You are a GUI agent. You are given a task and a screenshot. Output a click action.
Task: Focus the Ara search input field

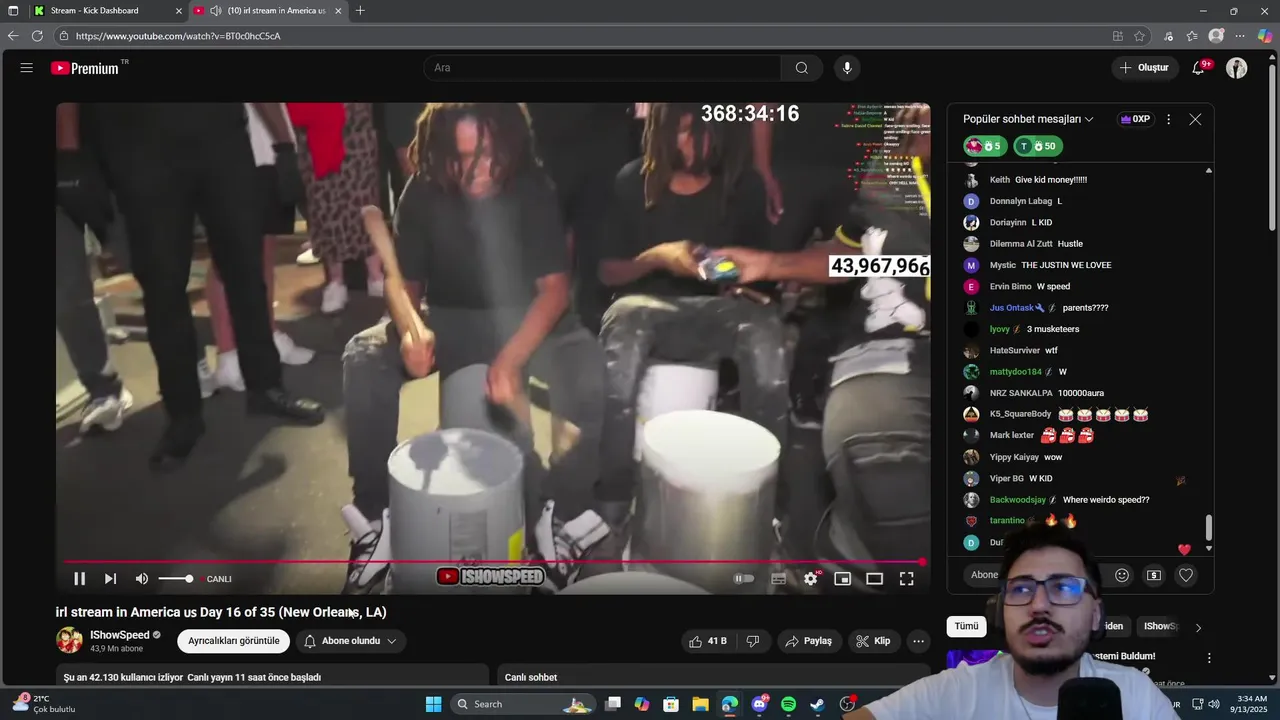pos(602,68)
